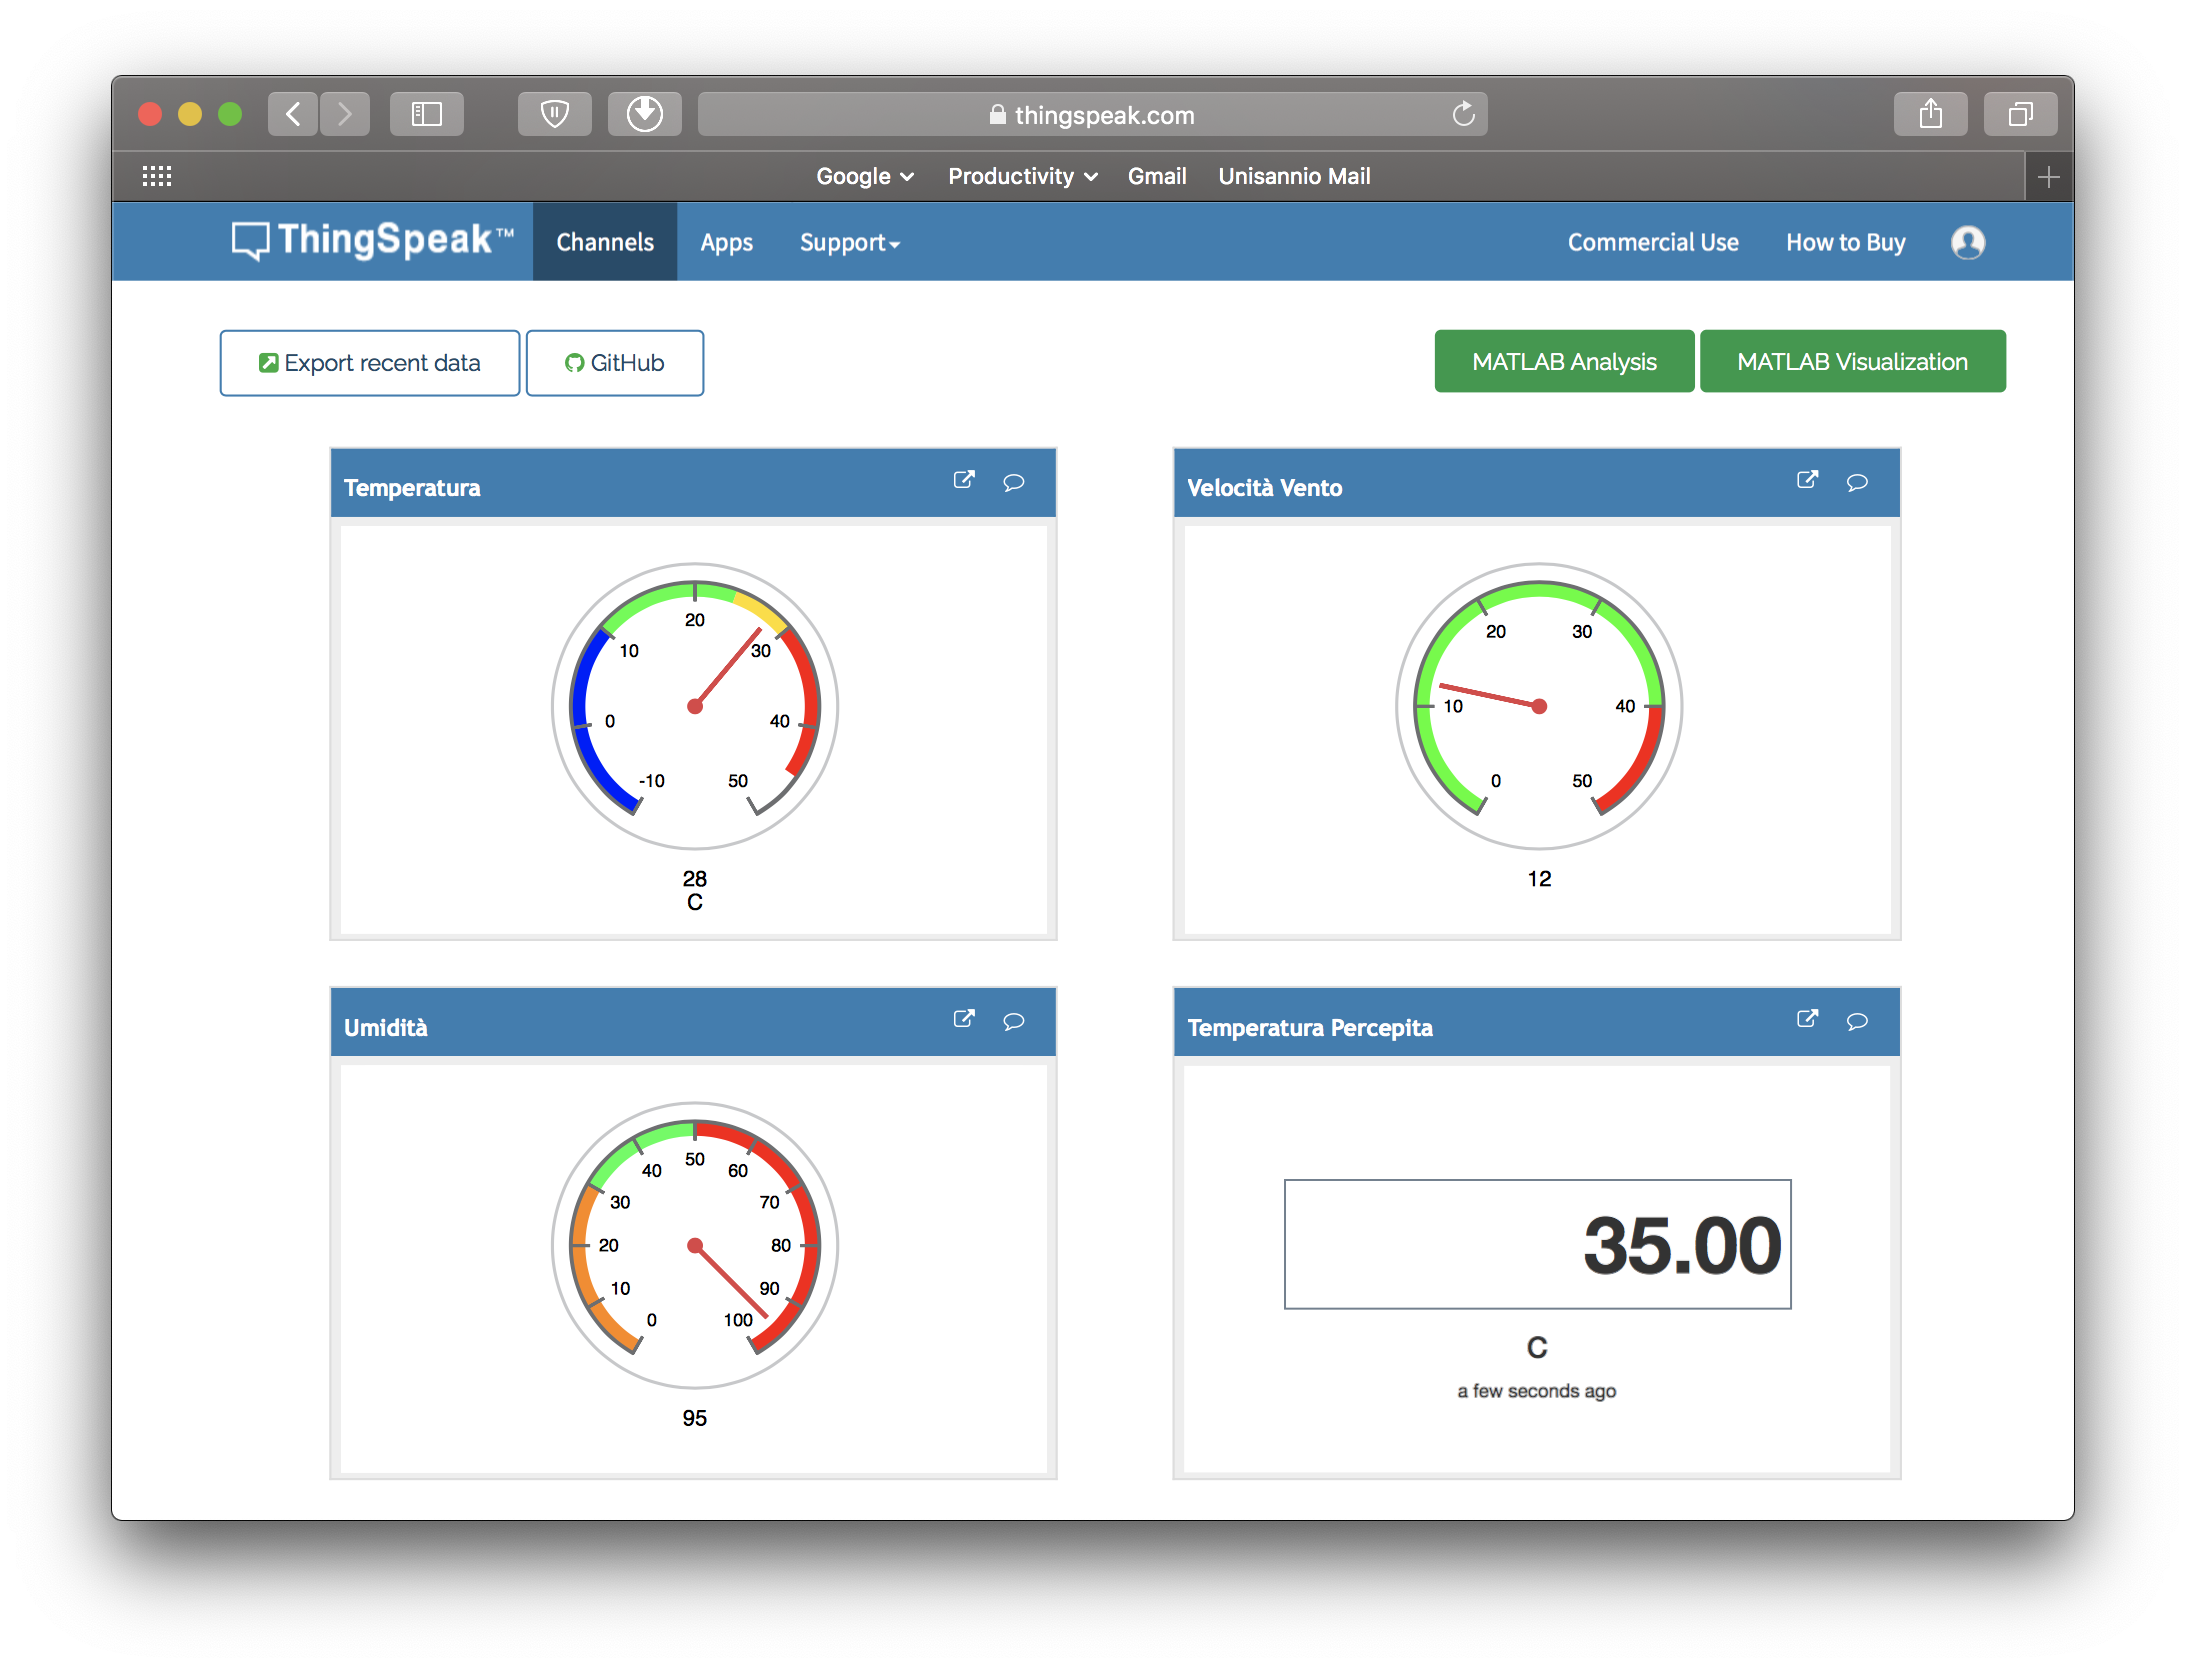Open the user account avatar icon
Viewport: 2186px width, 1668px height.
1967,243
